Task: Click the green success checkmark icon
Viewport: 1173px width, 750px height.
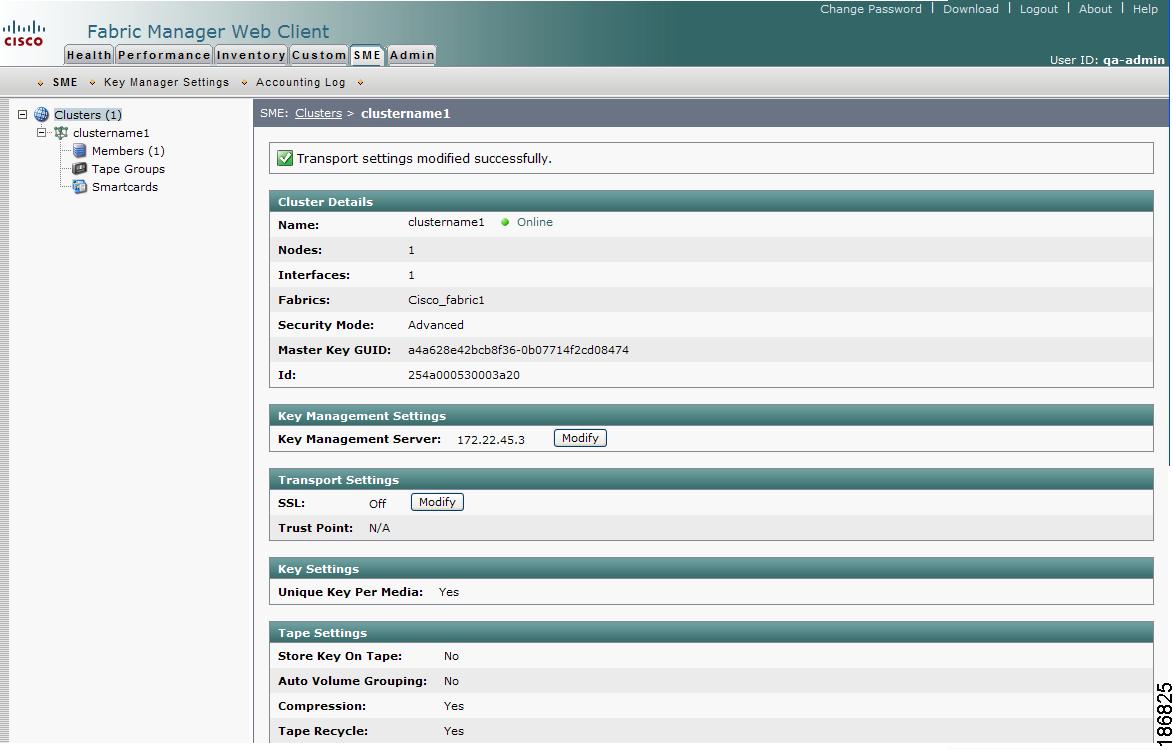Action: pyautogui.click(x=285, y=158)
